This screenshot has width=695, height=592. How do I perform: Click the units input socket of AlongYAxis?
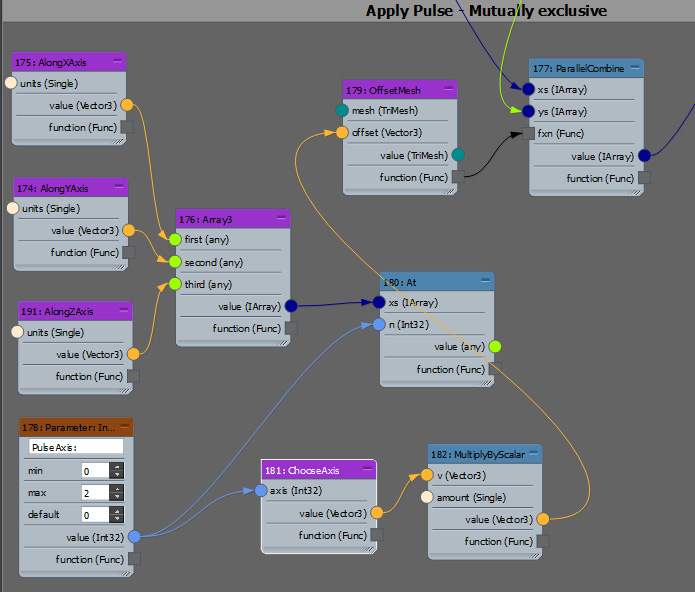(13, 208)
